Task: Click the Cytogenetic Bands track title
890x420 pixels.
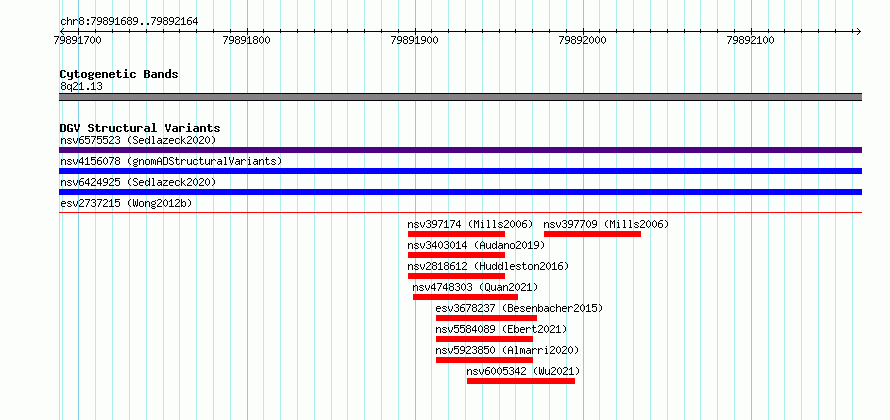Action: pyautogui.click(x=119, y=74)
